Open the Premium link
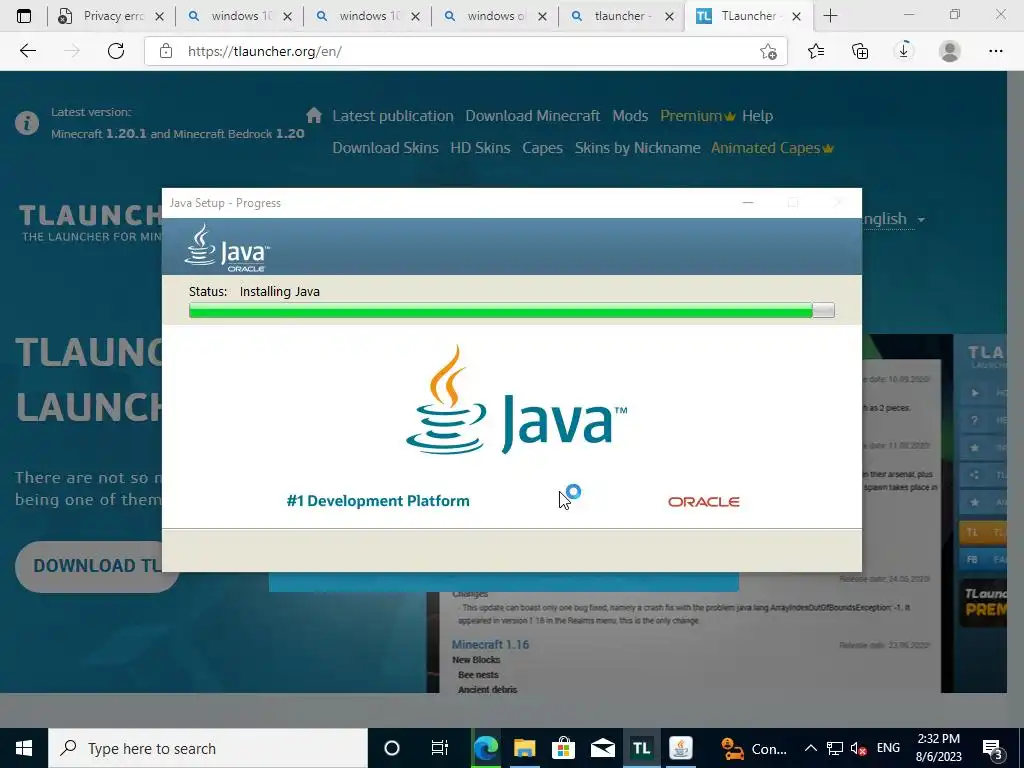The height and width of the screenshot is (768, 1024). click(x=697, y=116)
